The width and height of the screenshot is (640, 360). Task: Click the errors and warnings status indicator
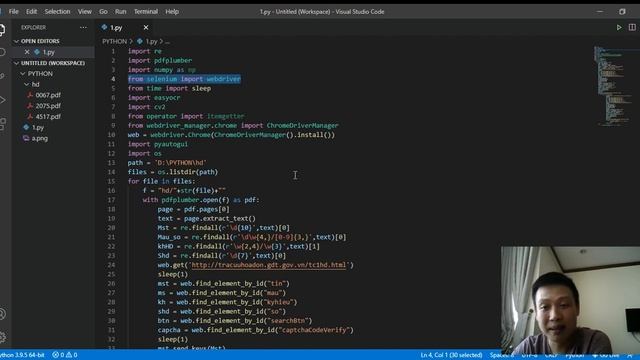tap(64, 355)
